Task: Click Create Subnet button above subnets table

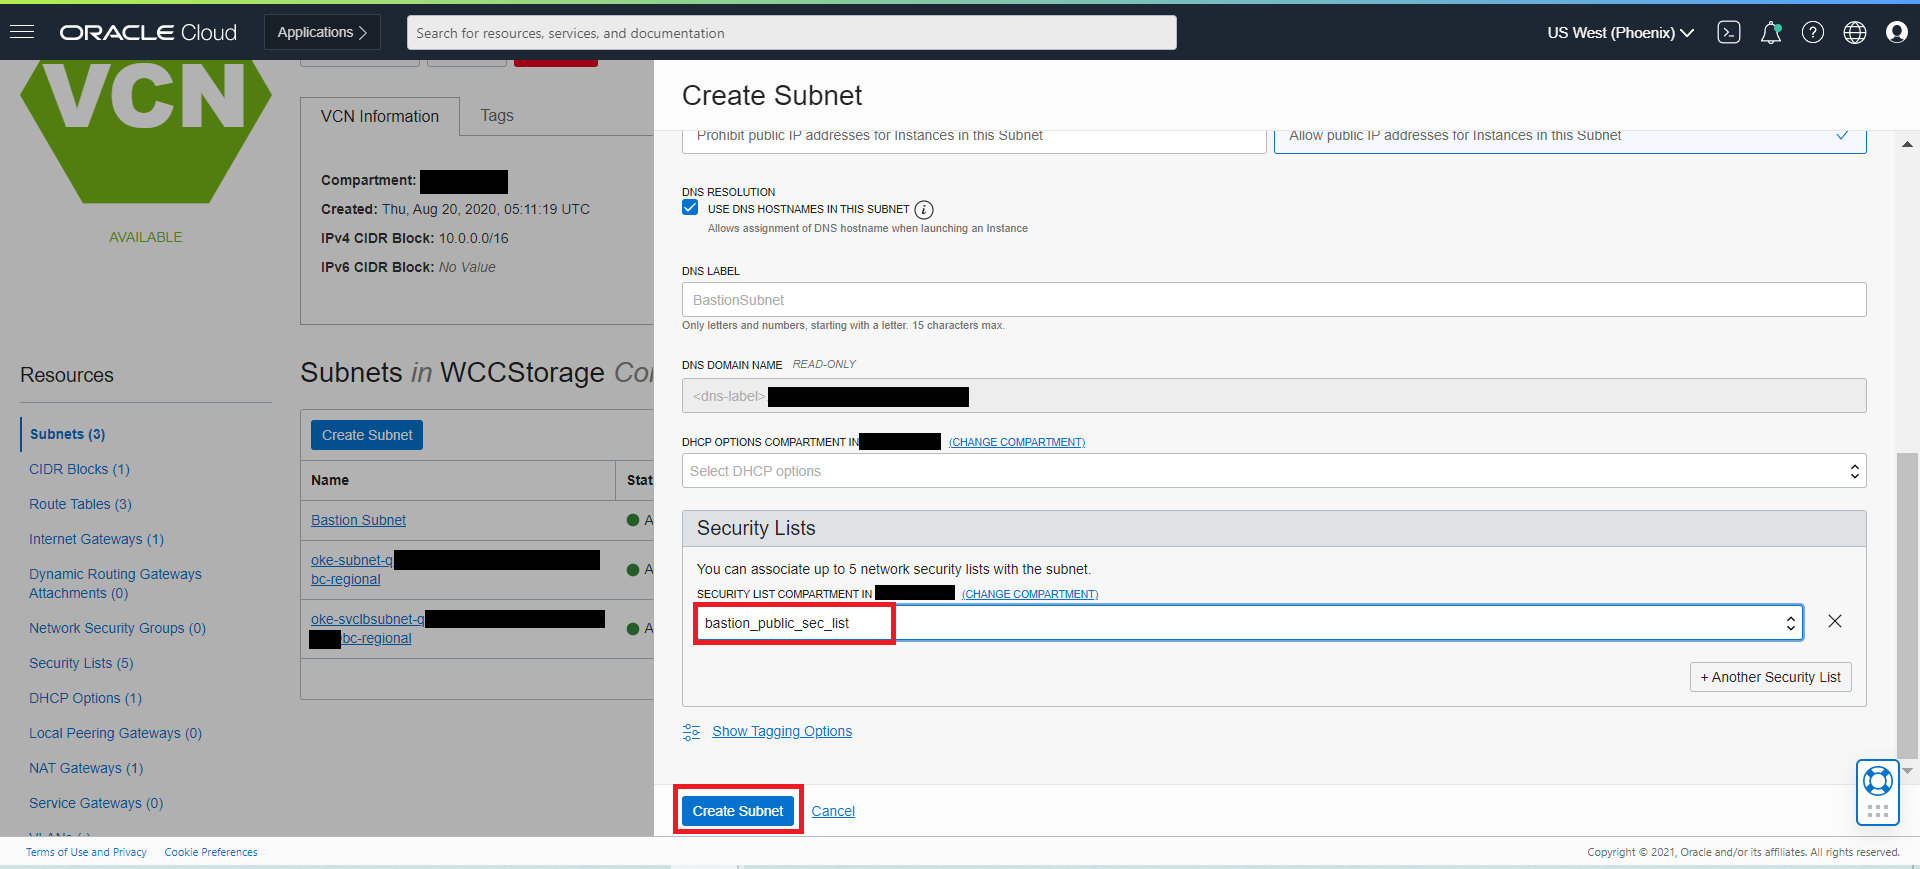Action: pyautogui.click(x=367, y=435)
